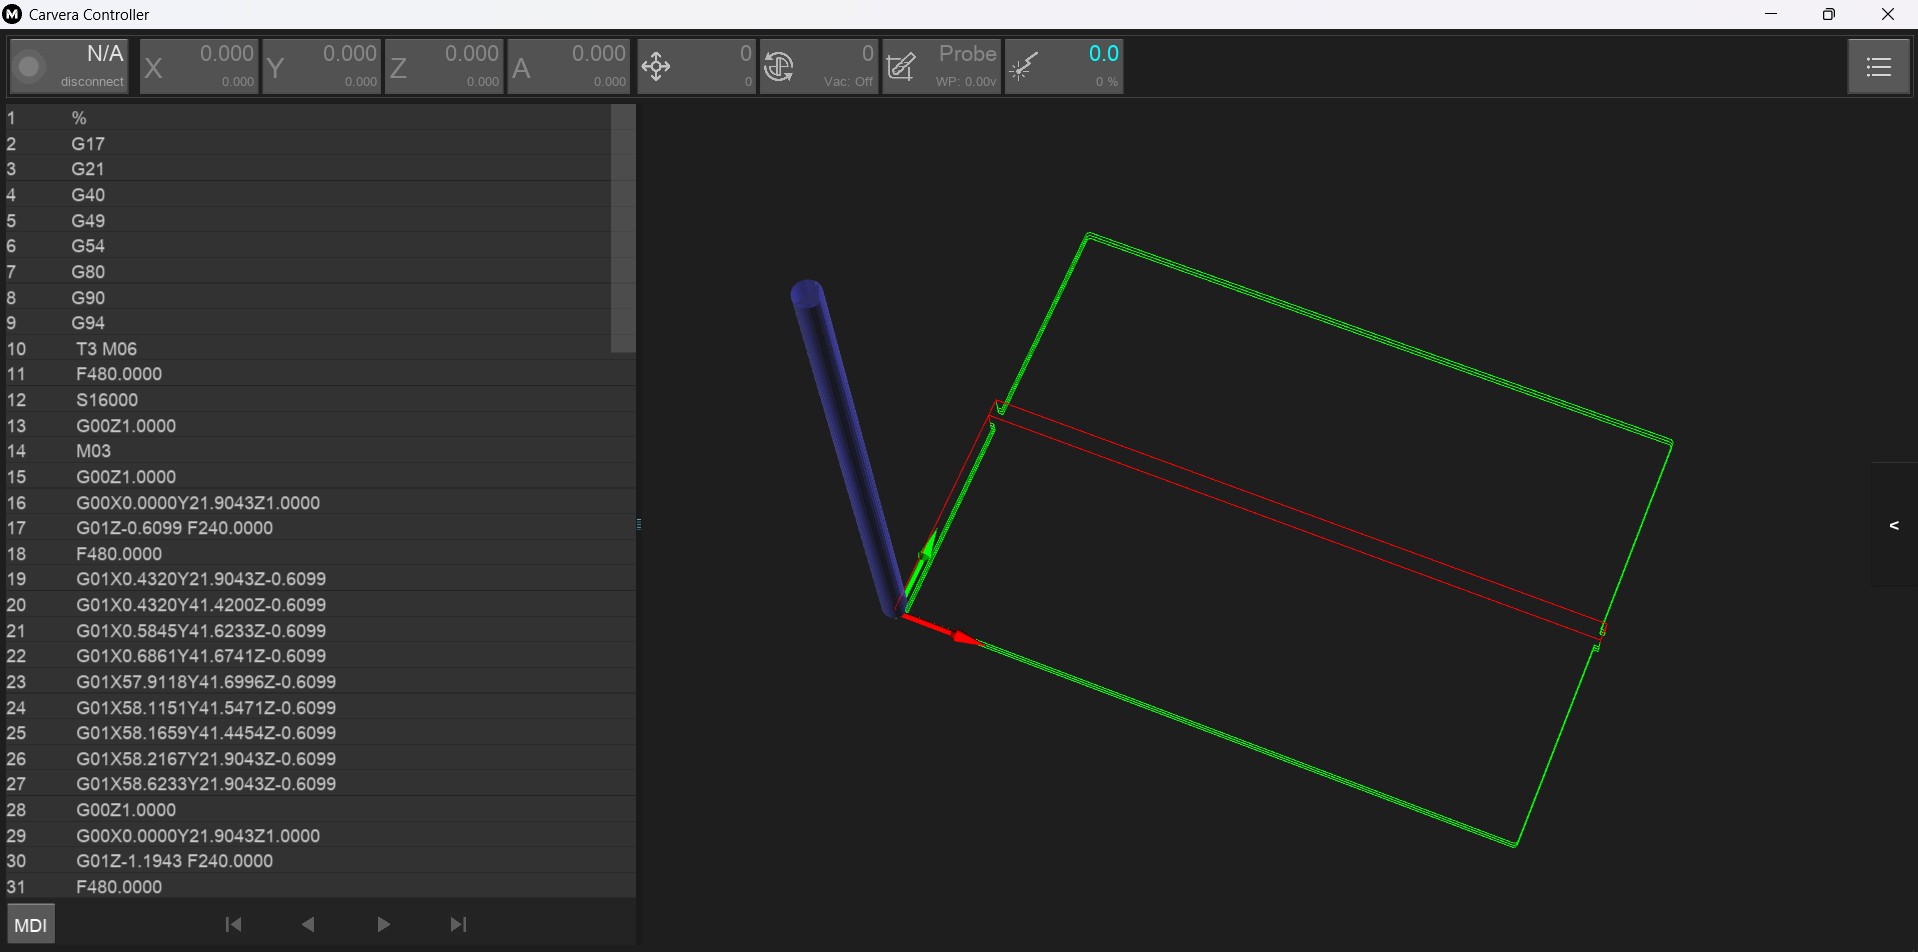Select line 20 G01X0.4320Y41.4200Z-0.6099

[320, 605]
